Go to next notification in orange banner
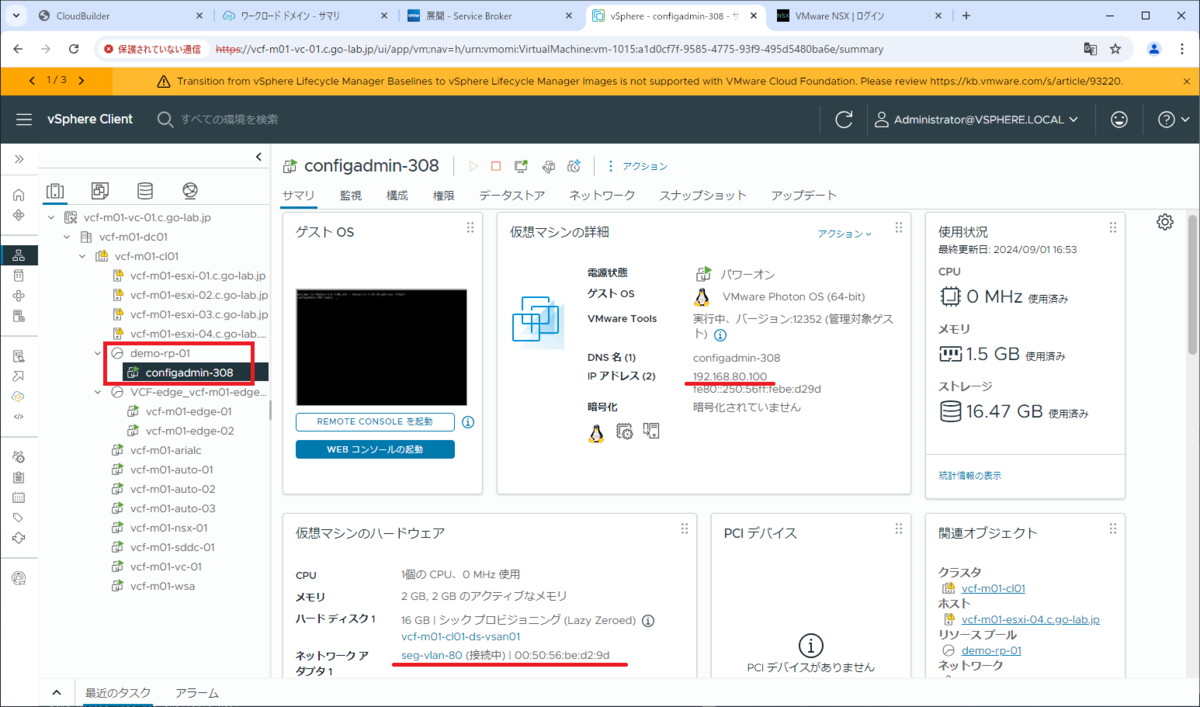 pyautogui.click(x=81, y=81)
